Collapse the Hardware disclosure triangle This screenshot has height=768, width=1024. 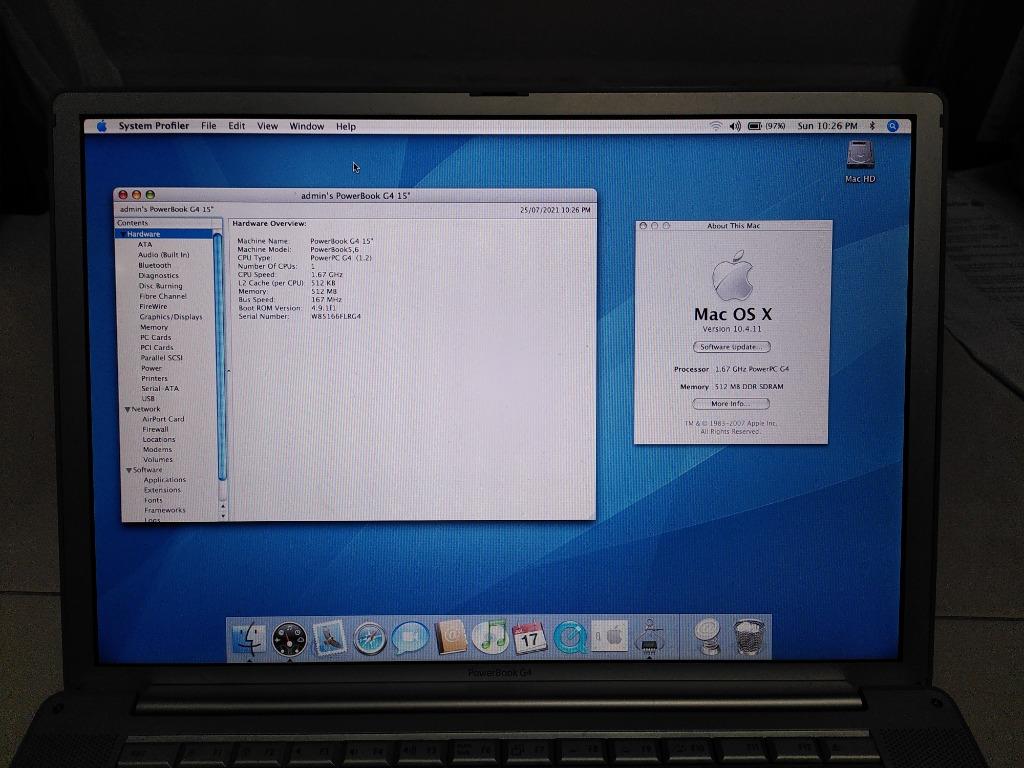(122, 234)
